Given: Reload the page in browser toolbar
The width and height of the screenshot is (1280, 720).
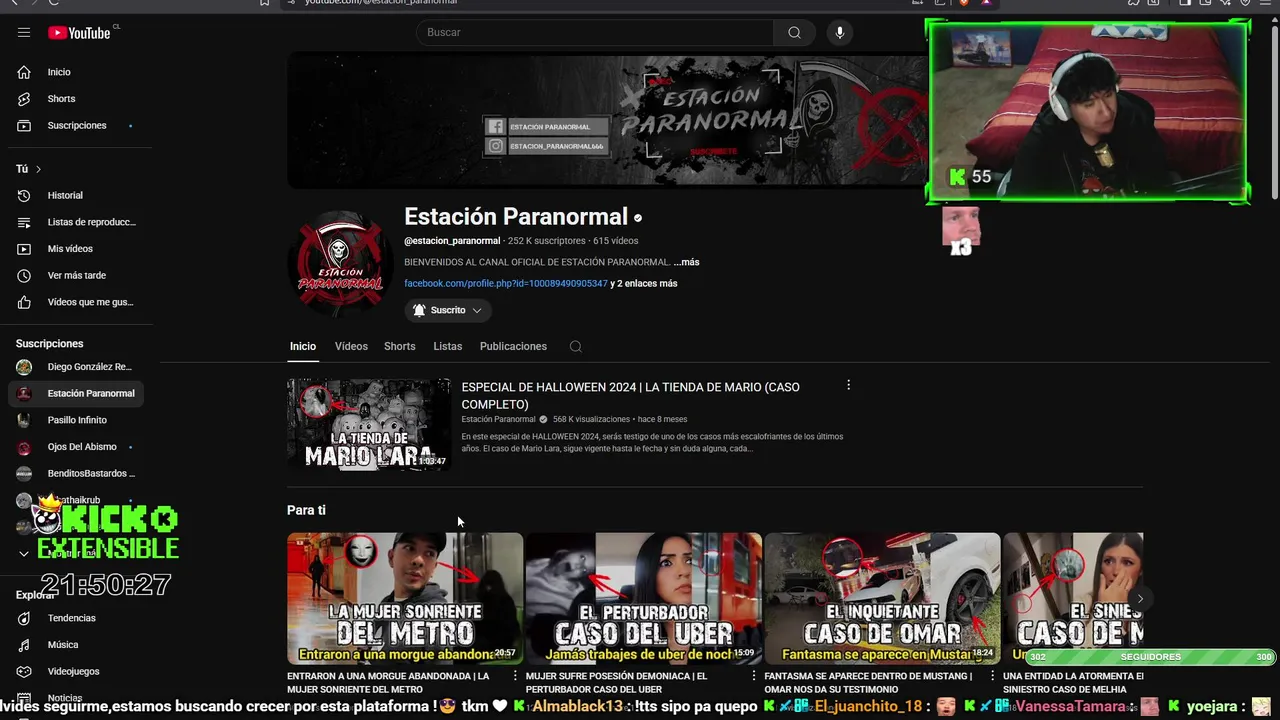Looking at the screenshot, I should (x=54, y=2).
